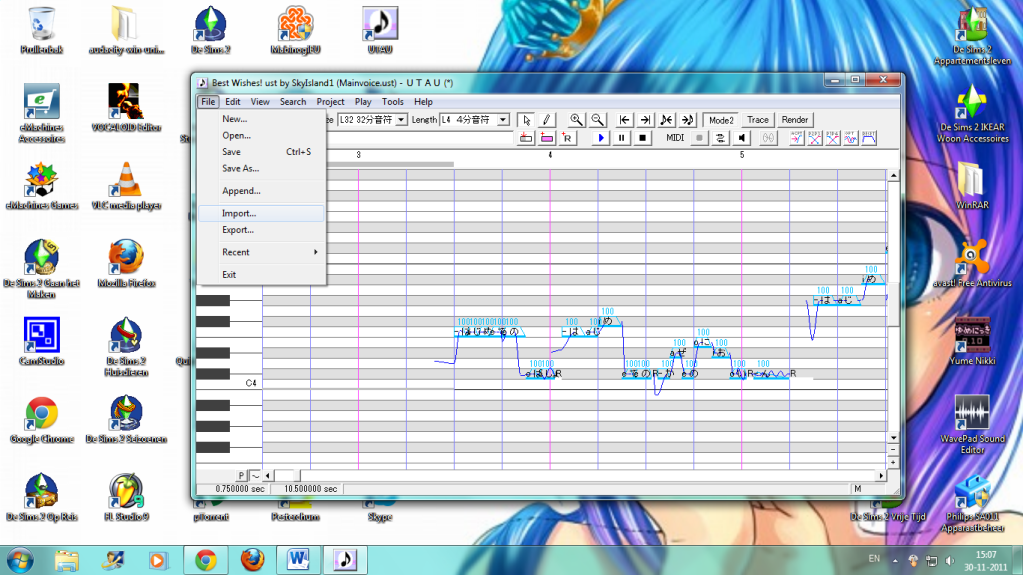The height and width of the screenshot is (575, 1023).
Task: Toggle the small 'P' button at bottom-left
Action: pos(241,474)
